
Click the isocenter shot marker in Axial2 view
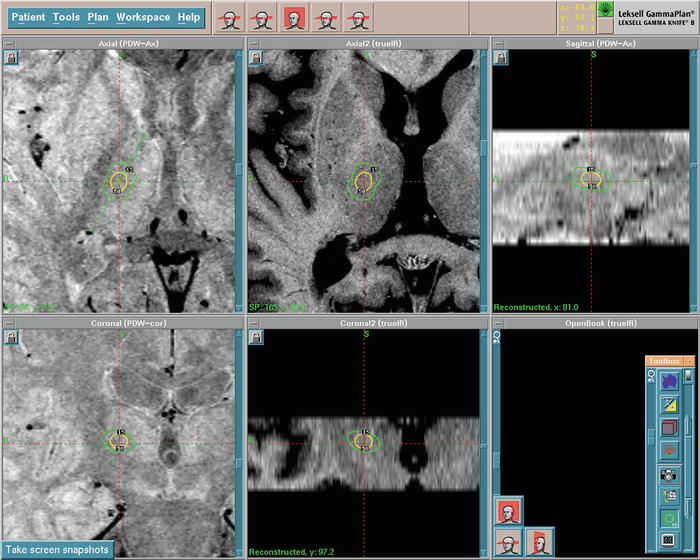coord(362,181)
